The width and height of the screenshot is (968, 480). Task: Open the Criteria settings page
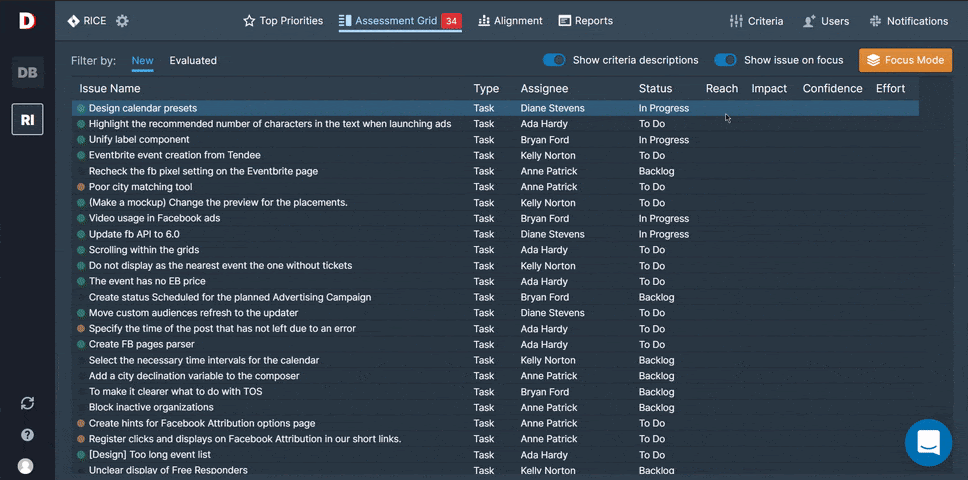coord(756,21)
